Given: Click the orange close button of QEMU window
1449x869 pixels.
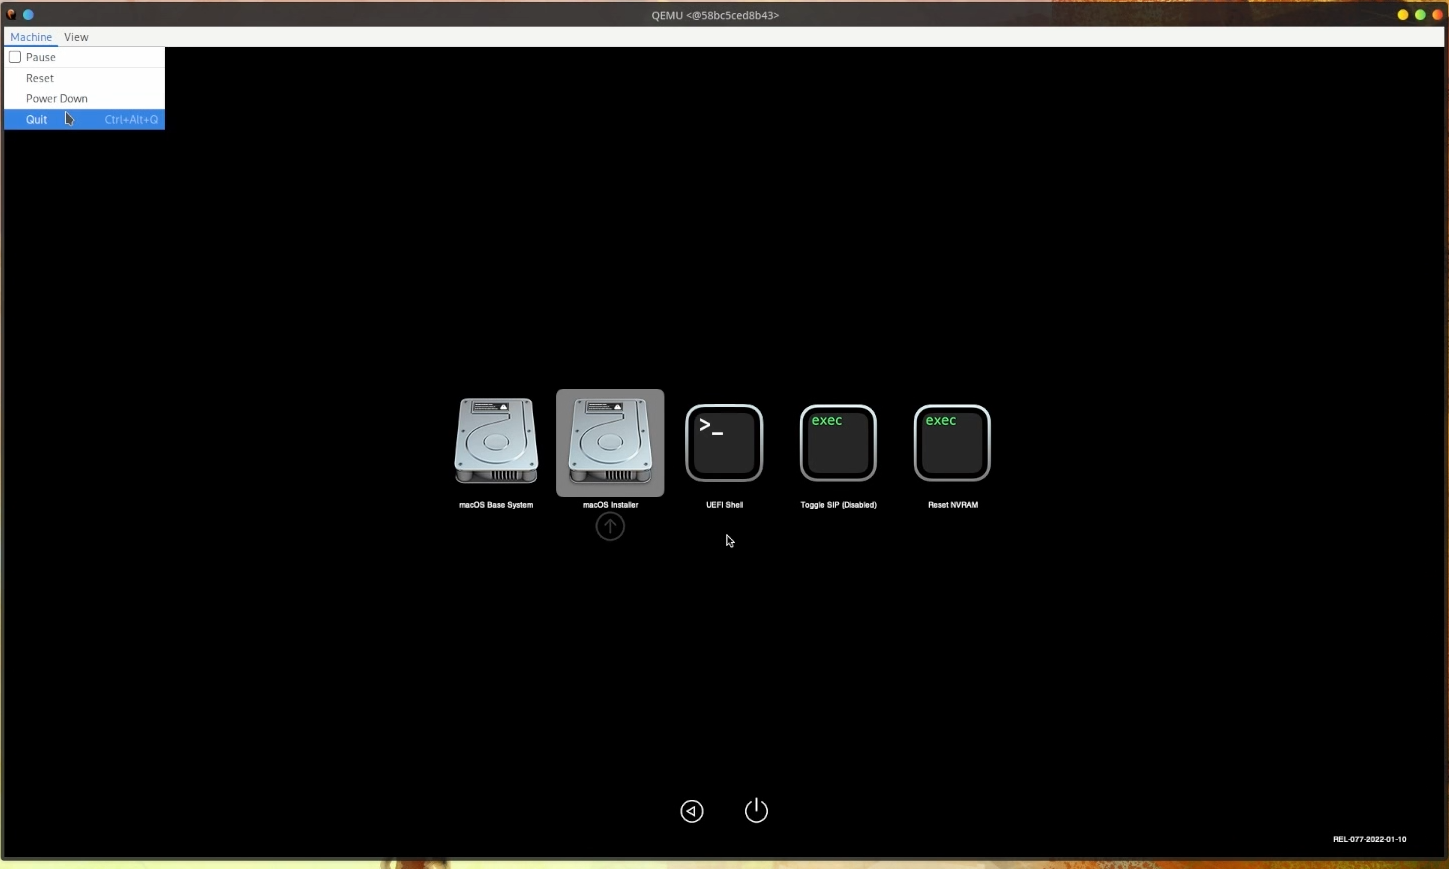Looking at the screenshot, I should pyautogui.click(x=1437, y=15).
